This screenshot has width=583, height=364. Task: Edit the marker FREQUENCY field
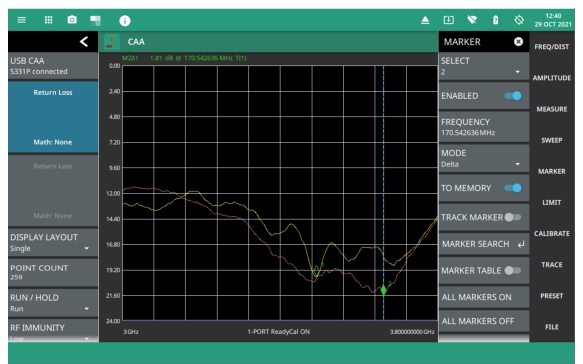(484, 127)
